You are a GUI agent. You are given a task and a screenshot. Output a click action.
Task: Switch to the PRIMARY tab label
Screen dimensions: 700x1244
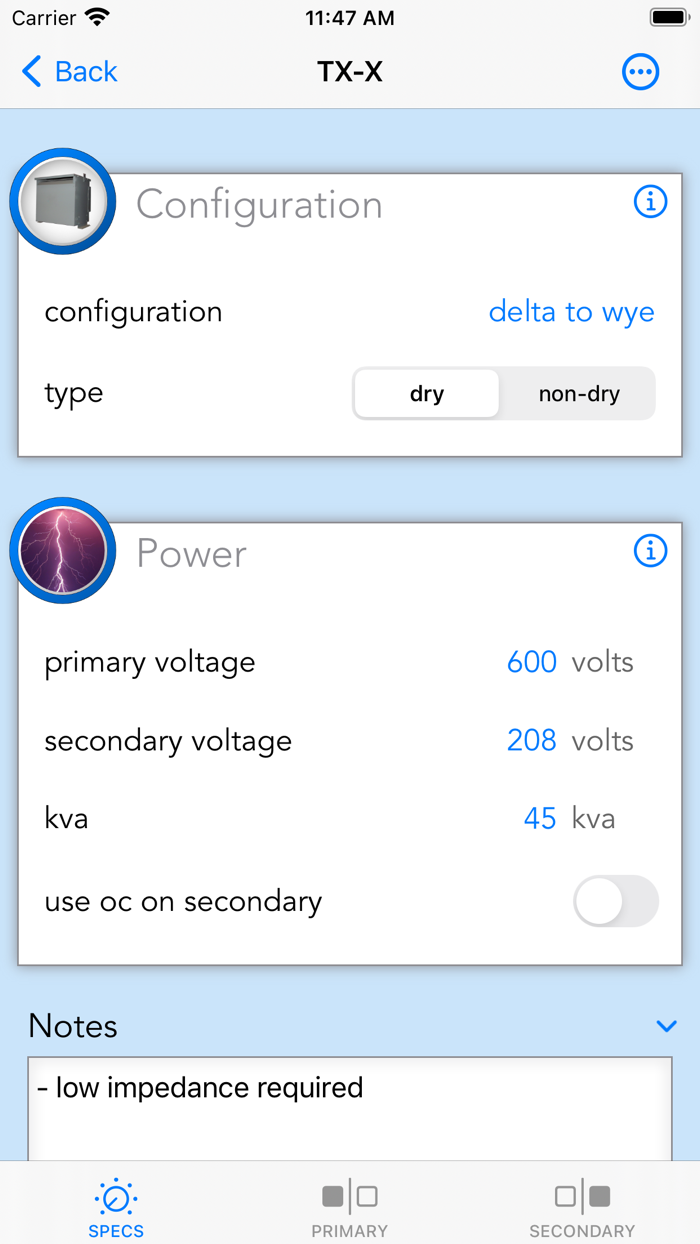(x=349, y=1231)
